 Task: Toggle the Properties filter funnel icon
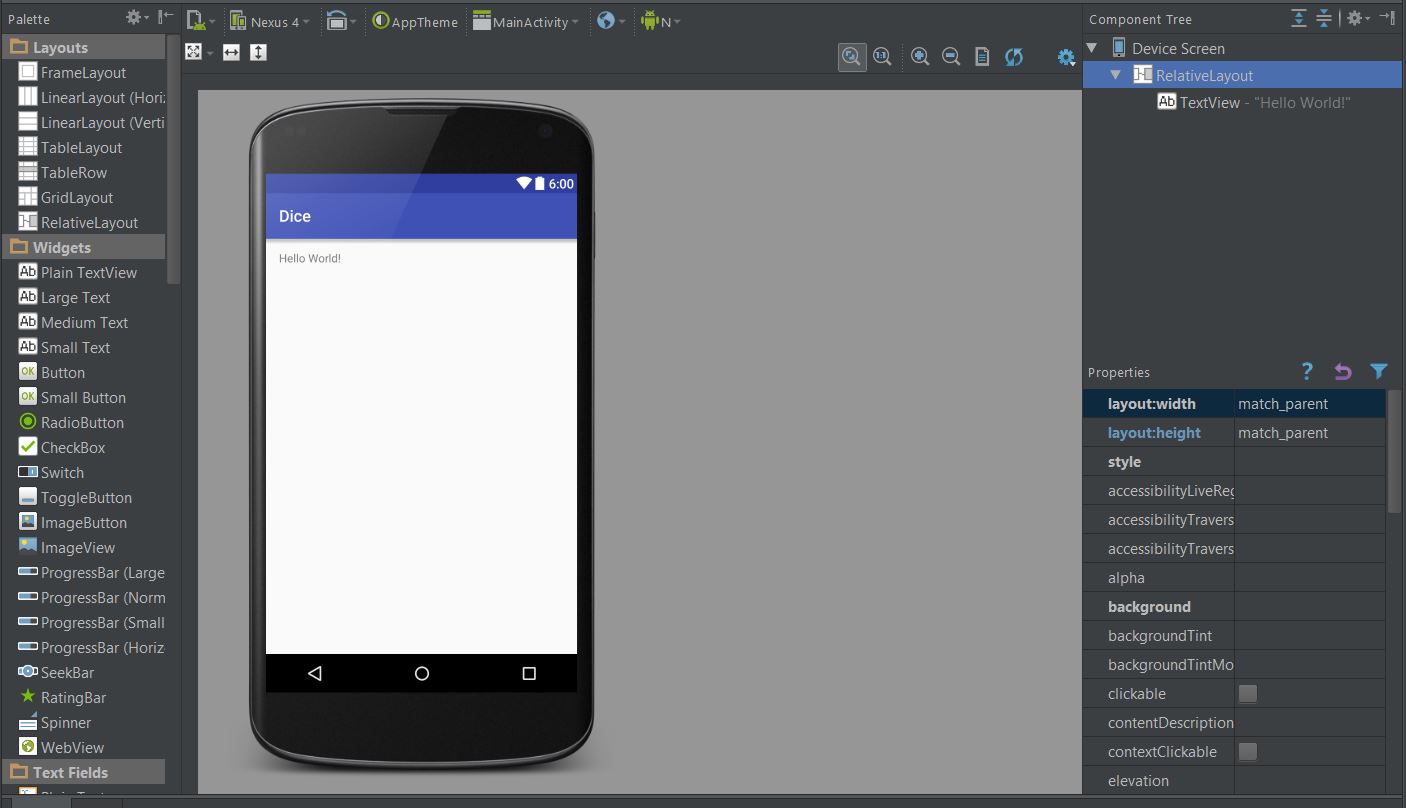point(1379,371)
